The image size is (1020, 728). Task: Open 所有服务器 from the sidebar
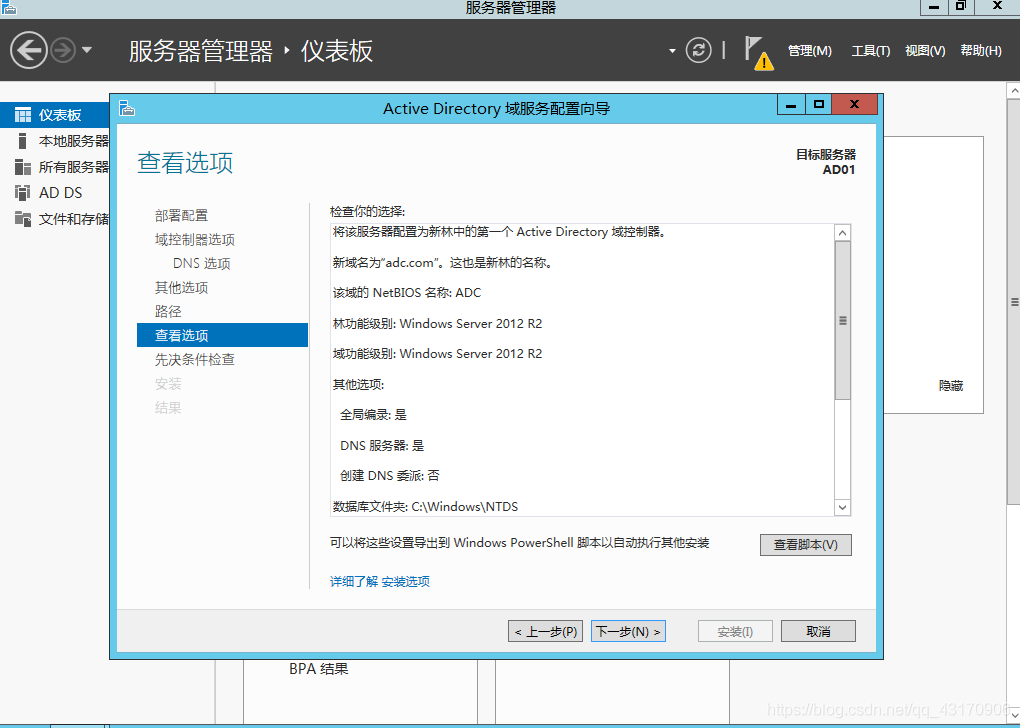[x=73, y=167]
